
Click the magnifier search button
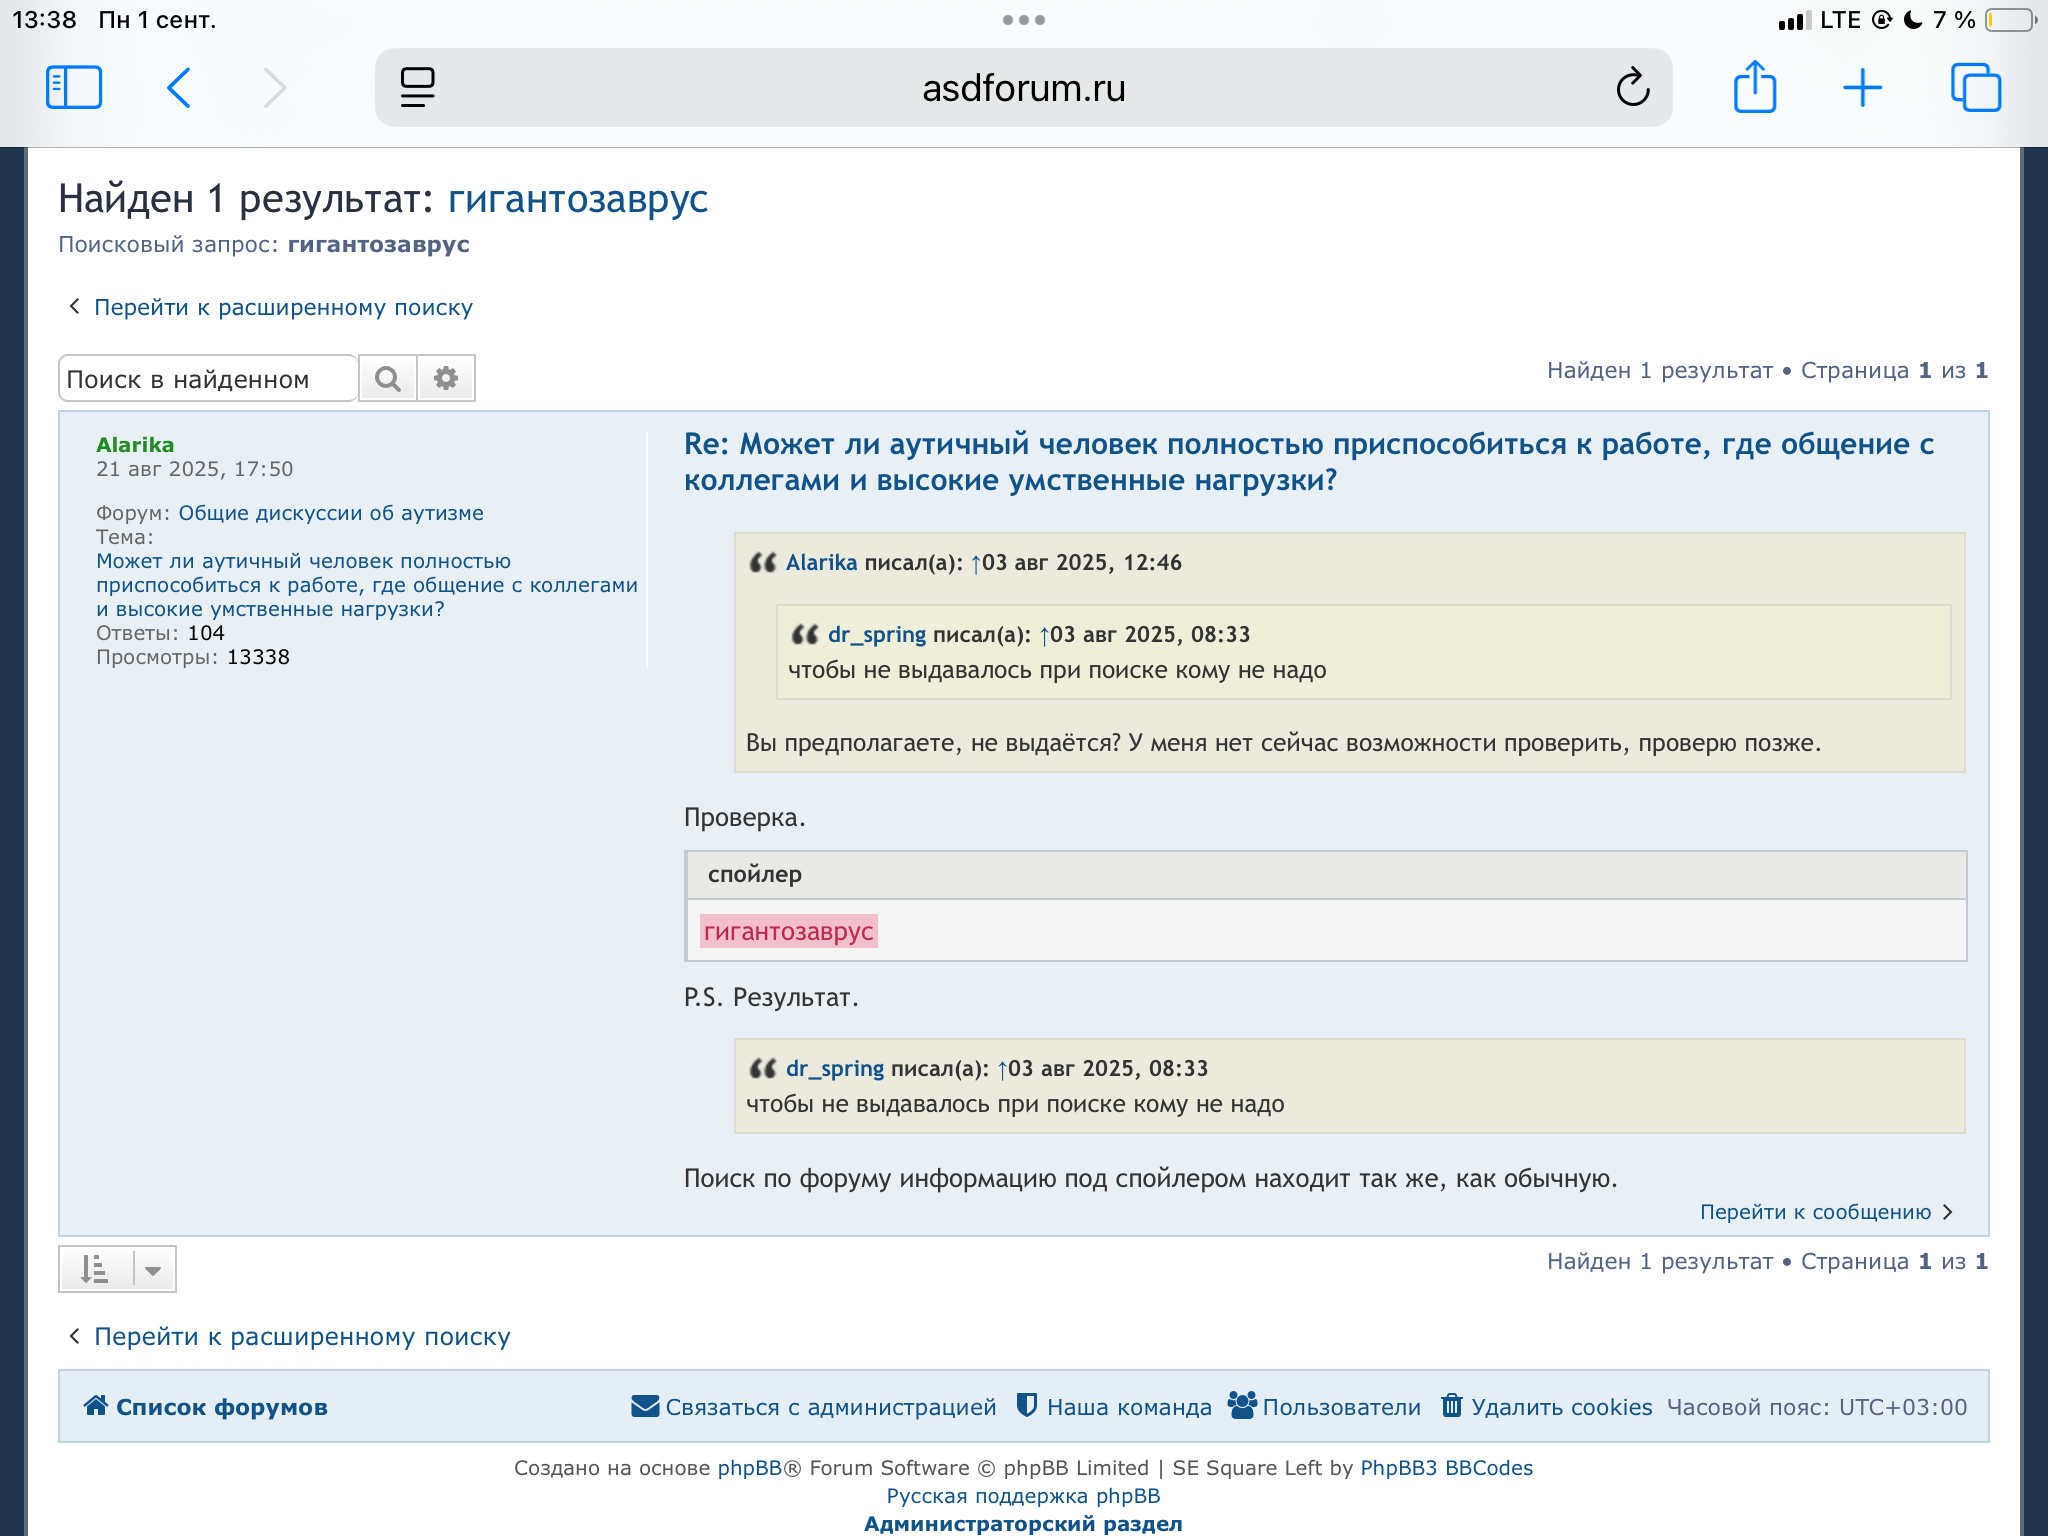coord(388,379)
